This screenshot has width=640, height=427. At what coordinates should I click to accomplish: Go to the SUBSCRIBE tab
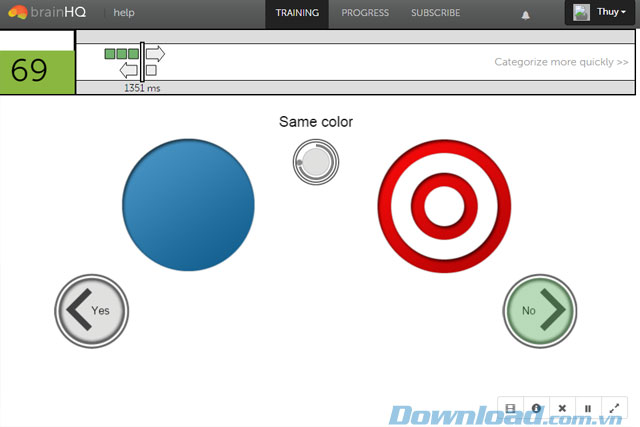coord(436,13)
